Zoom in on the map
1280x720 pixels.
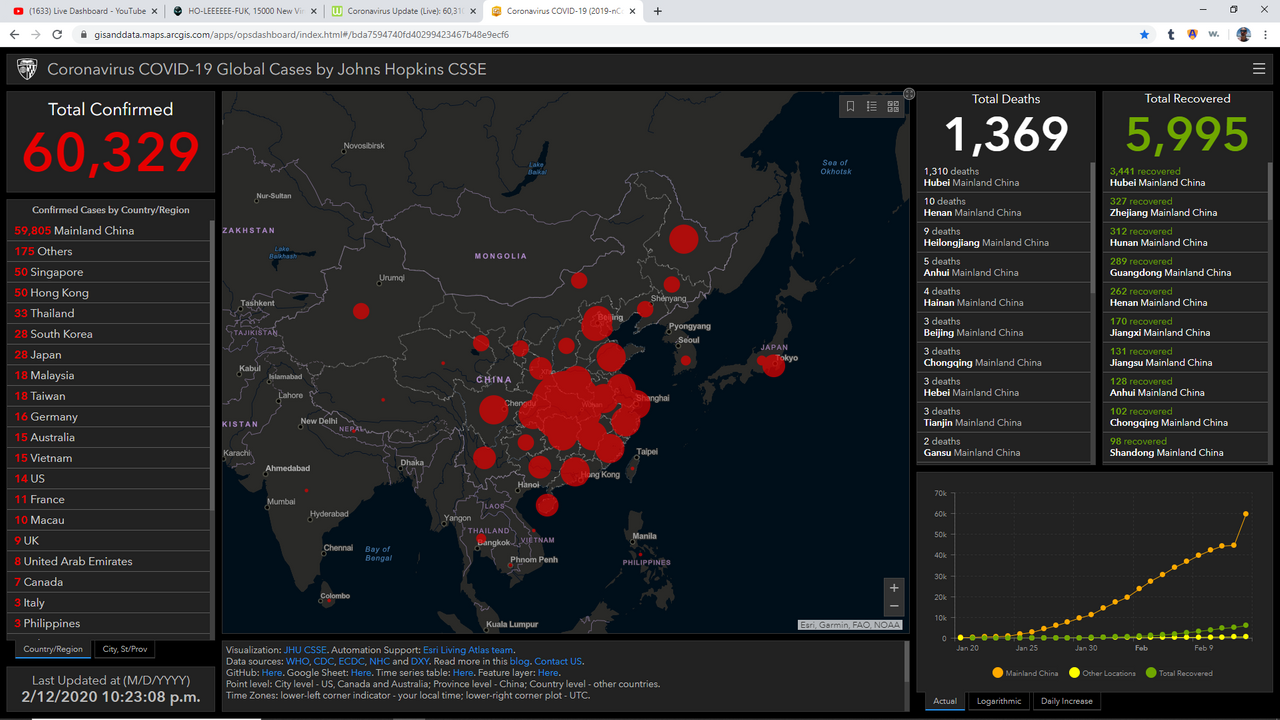click(894, 587)
